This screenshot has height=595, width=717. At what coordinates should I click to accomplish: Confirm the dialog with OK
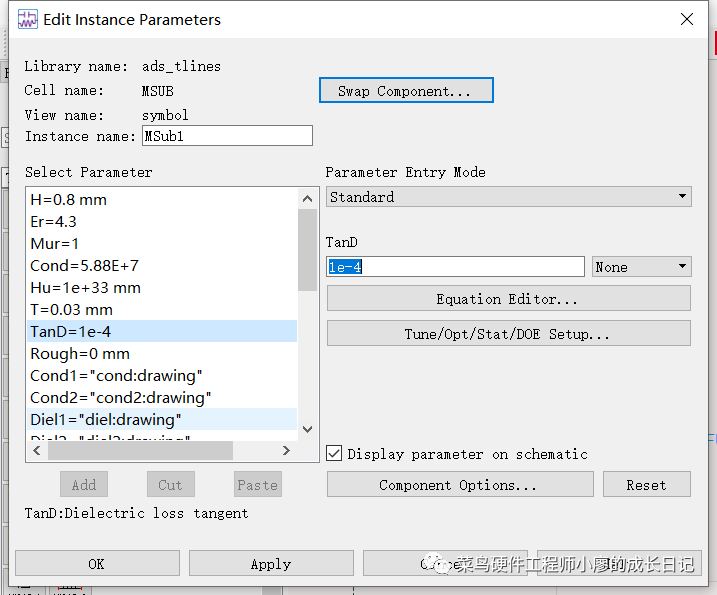point(97,564)
